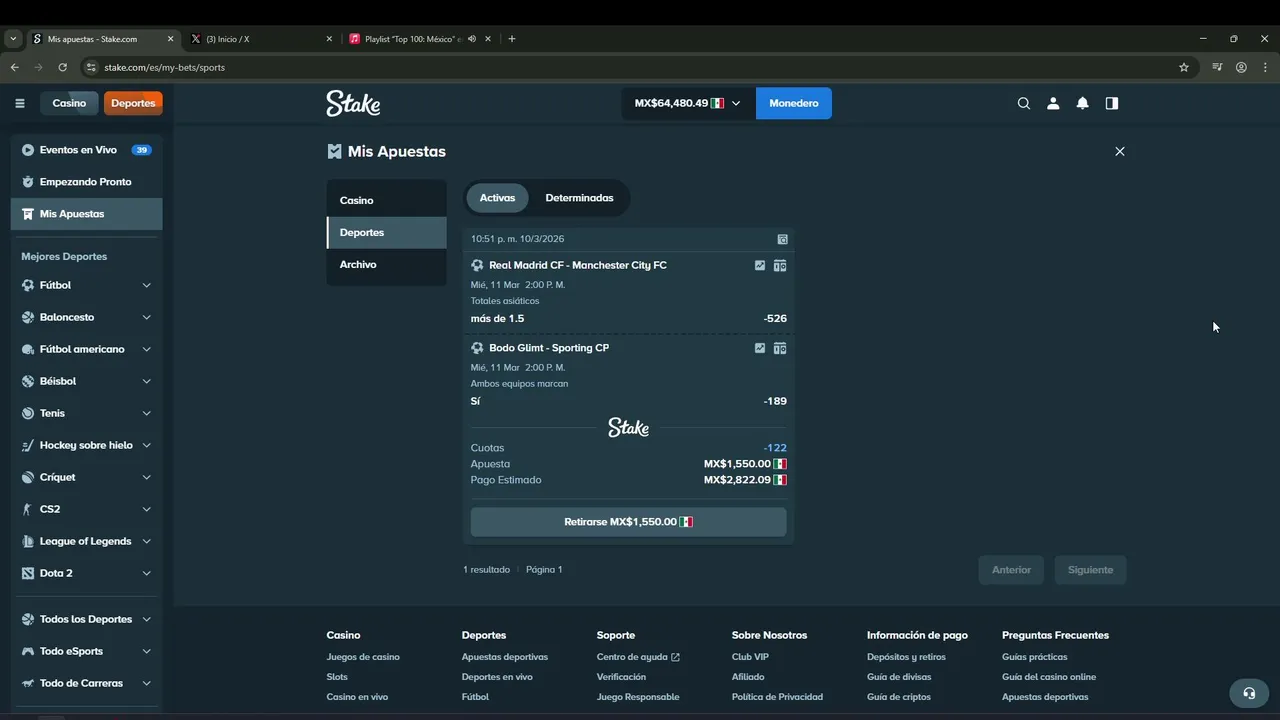The width and height of the screenshot is (1280, 720).
Task: Expand Todo eSports chevron
Action: [x=146, y=651]
